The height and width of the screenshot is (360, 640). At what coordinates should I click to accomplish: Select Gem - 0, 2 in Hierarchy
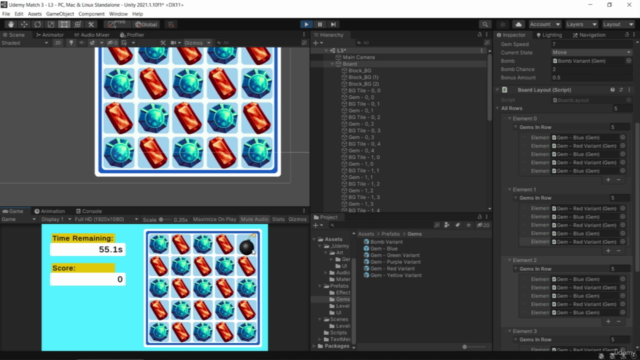pos(360,124)
